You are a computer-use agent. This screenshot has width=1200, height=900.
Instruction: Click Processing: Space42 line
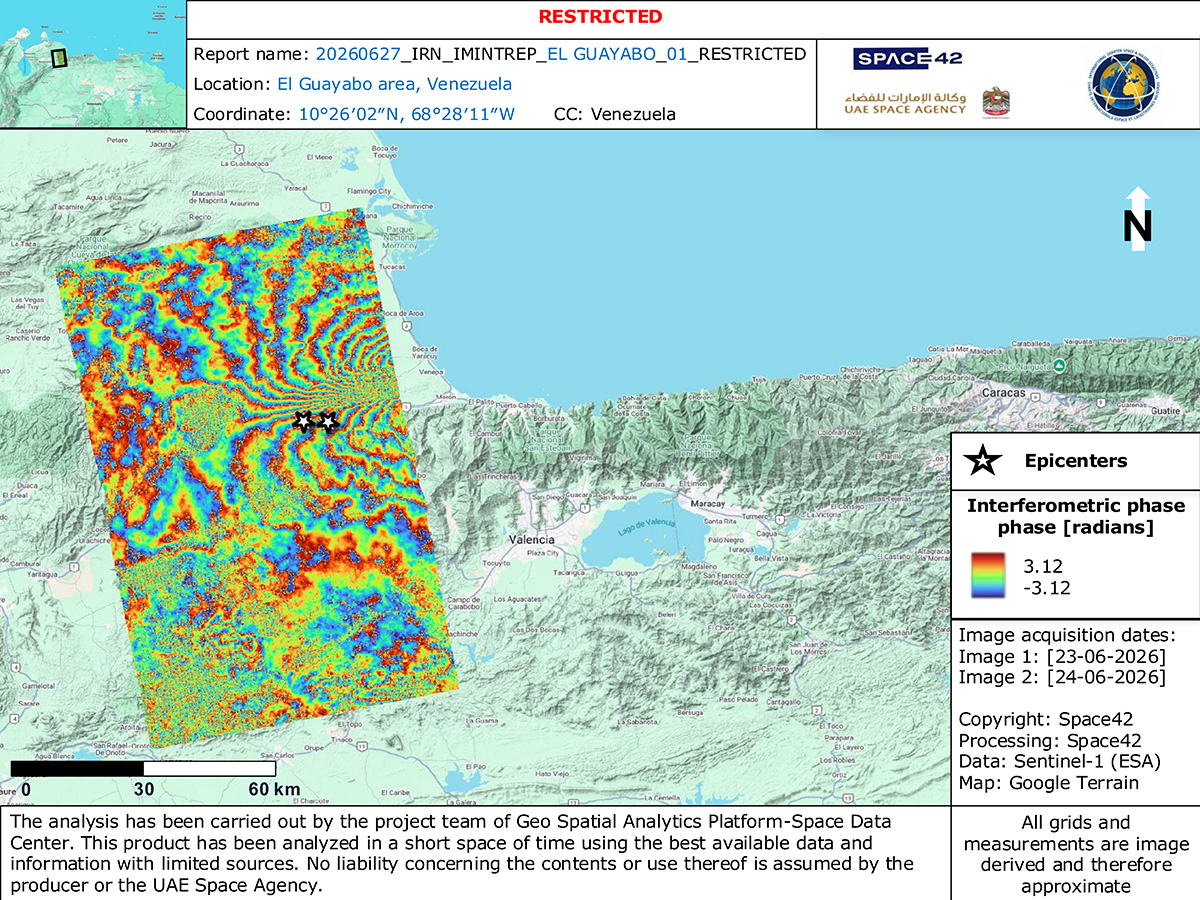[1050, 741]
